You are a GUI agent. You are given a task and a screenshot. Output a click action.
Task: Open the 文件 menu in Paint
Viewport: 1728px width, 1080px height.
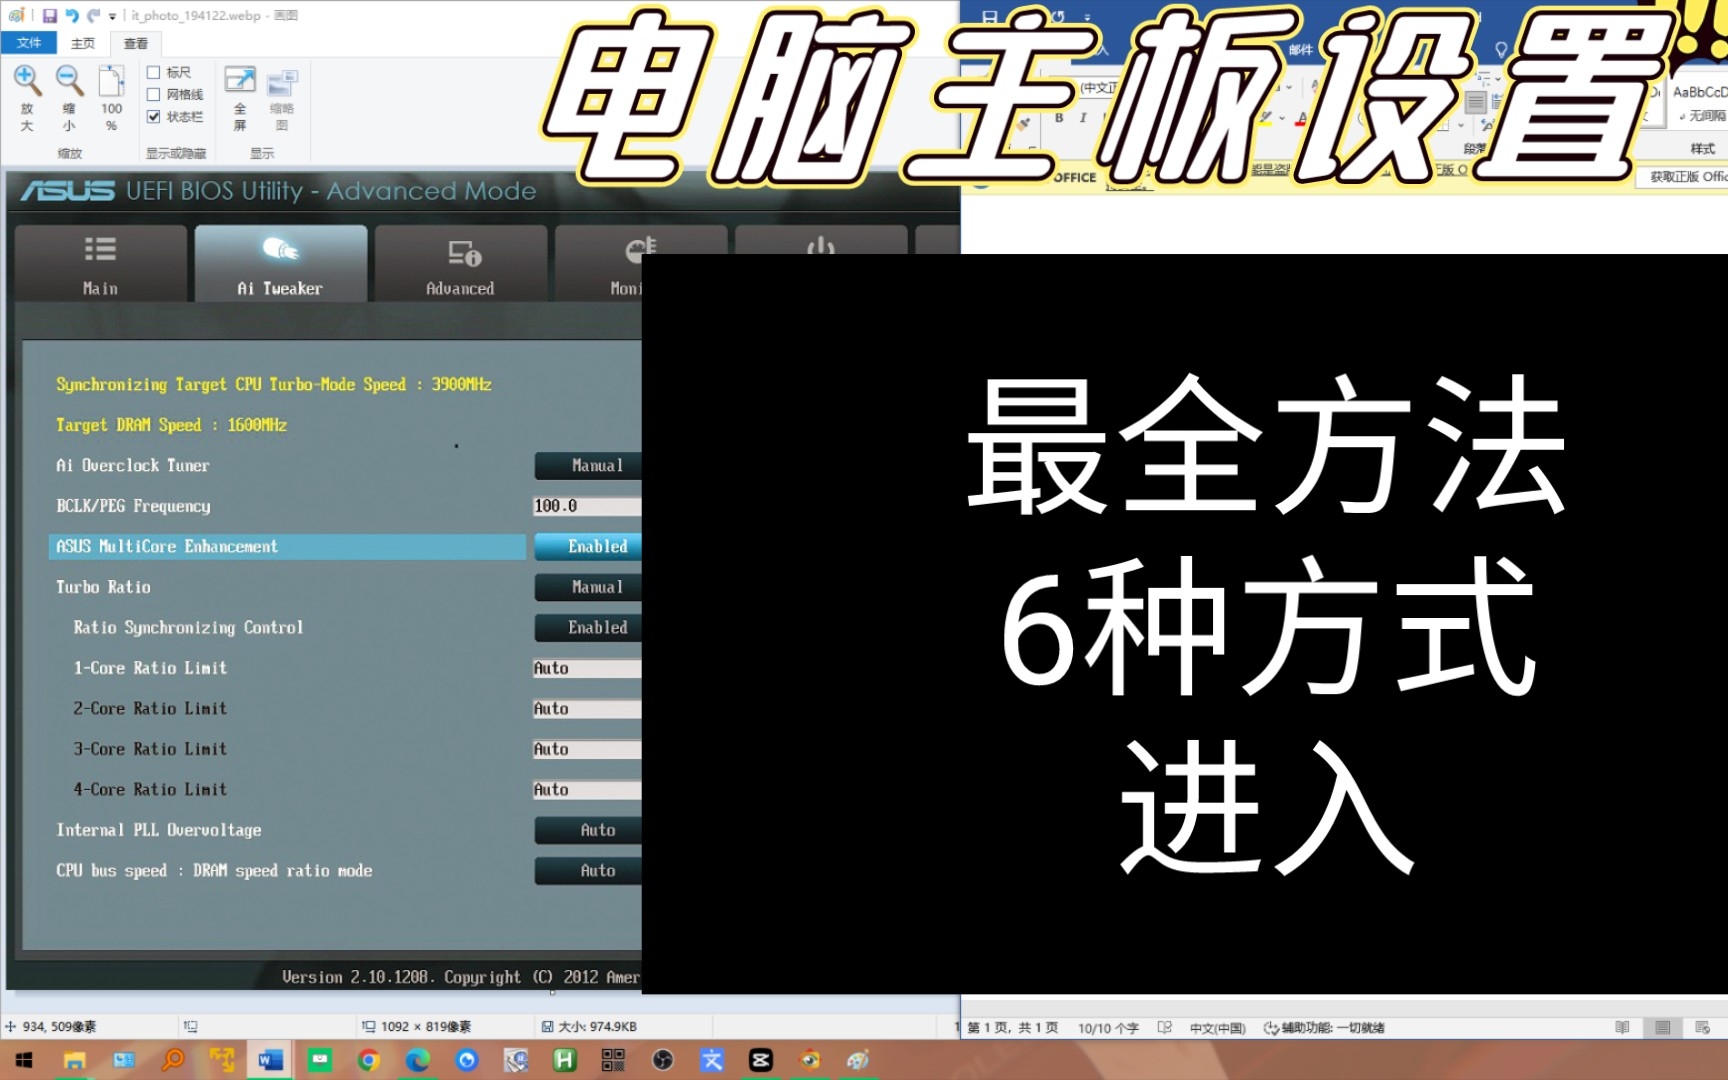(29, 43)
